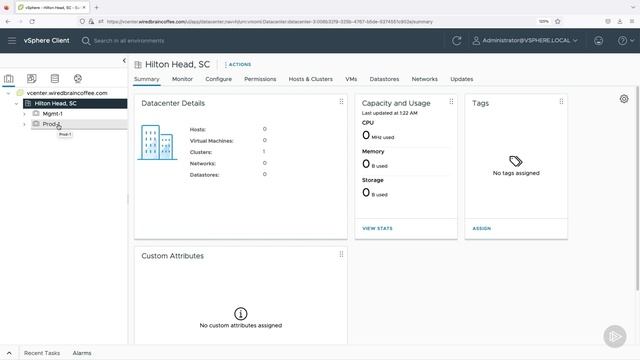Open the Configure tab
Screen dimensions: 640x360
(x=218, y=79)
